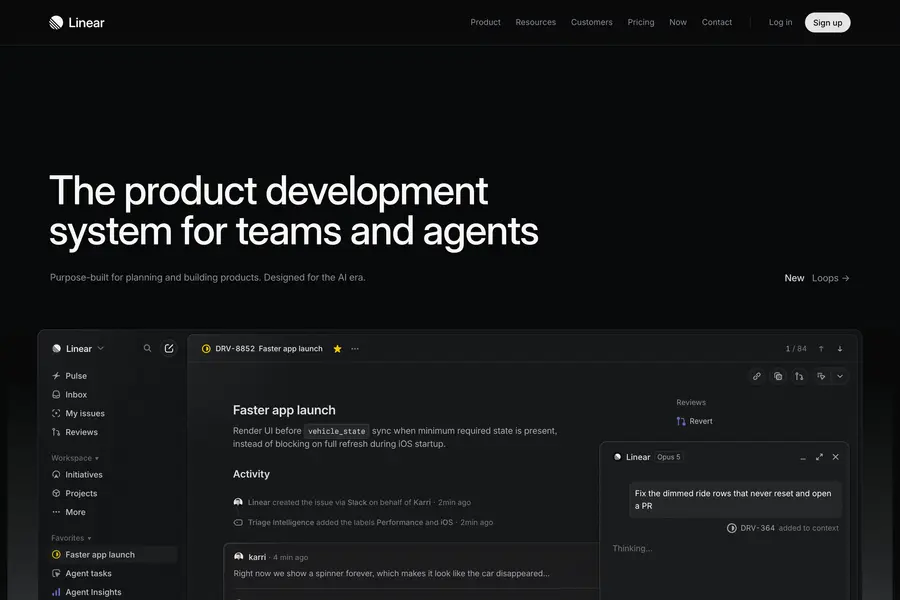Open Pulse in the sidebar
Image resolution: width=900 pixels, height=600 pixels.
[x=69, y=376]
